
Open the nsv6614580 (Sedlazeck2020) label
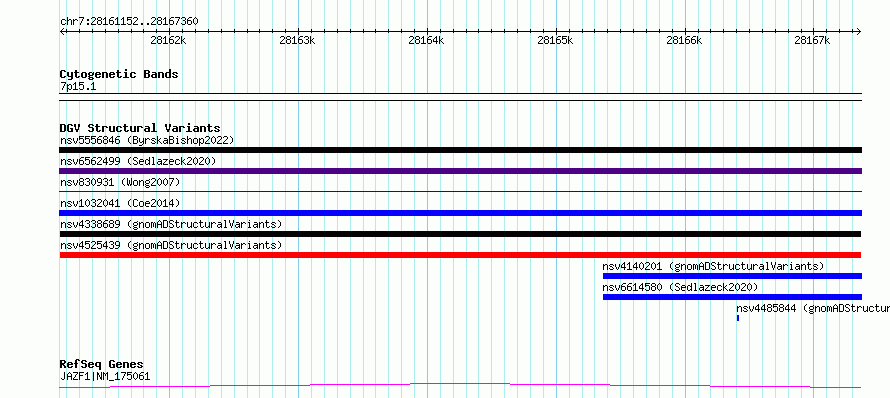pyautogui.click(x=680, y=287)
